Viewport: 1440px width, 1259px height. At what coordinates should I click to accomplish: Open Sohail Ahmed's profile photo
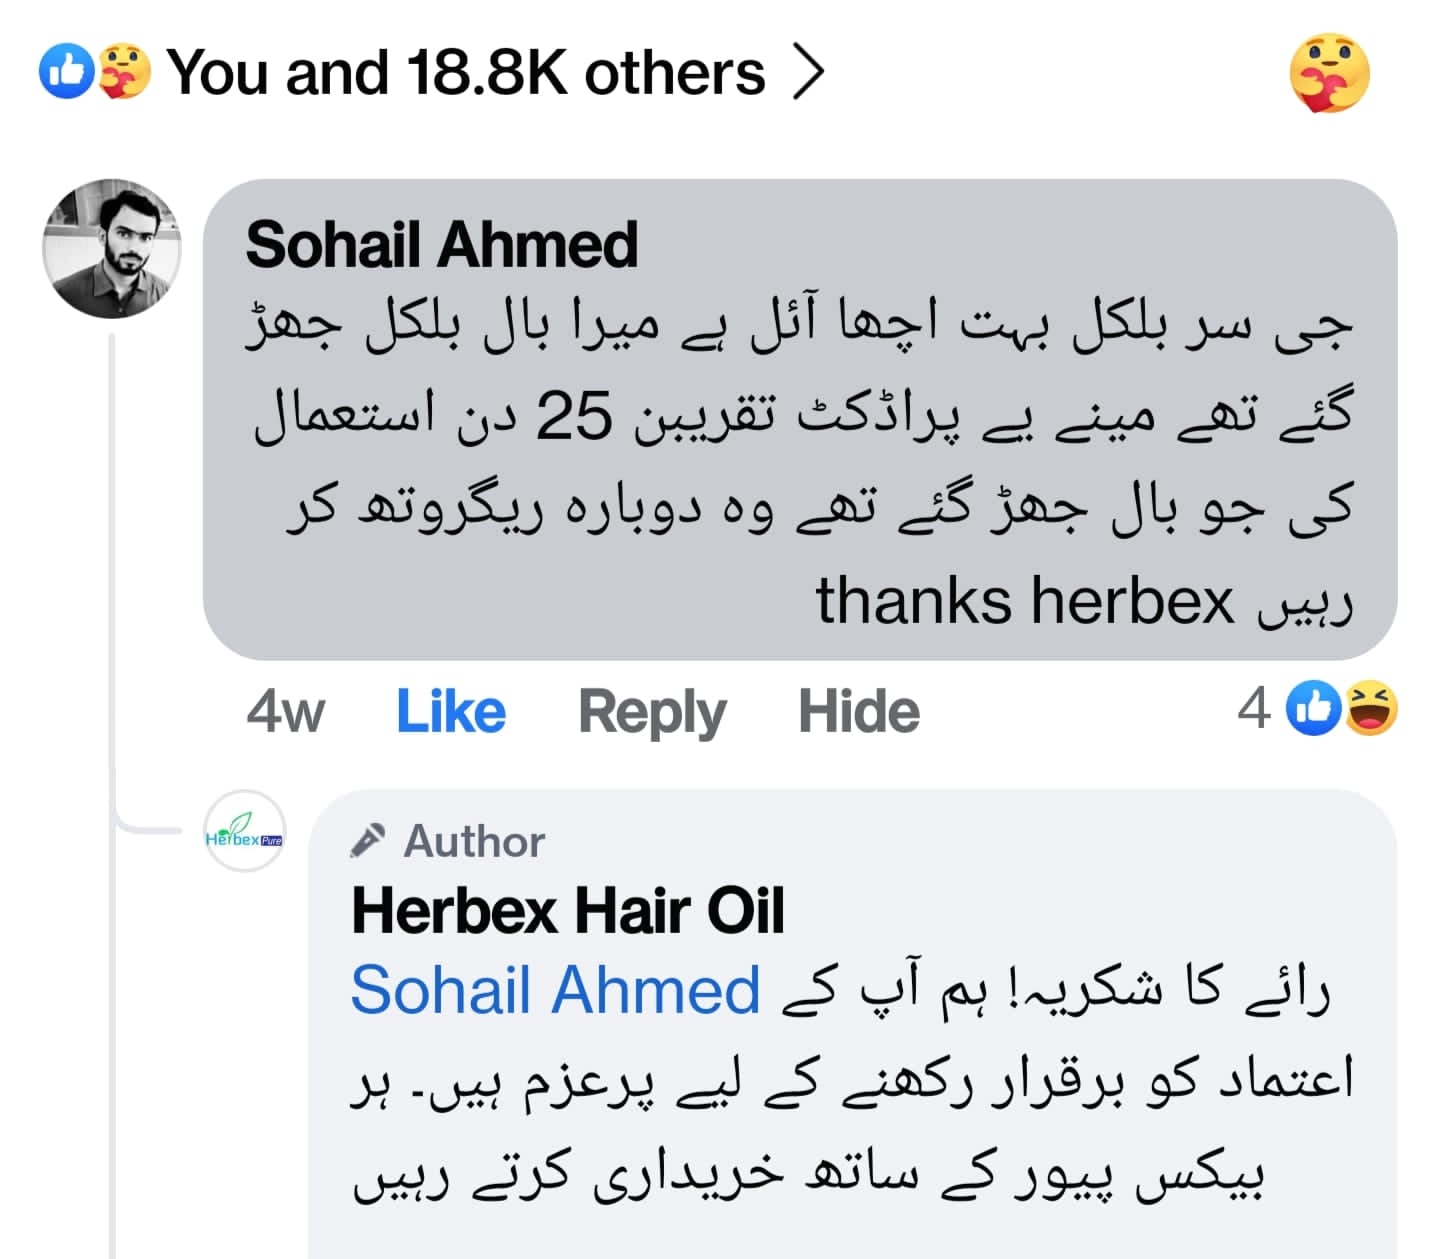pyautogui.click(x=111, y=249)
